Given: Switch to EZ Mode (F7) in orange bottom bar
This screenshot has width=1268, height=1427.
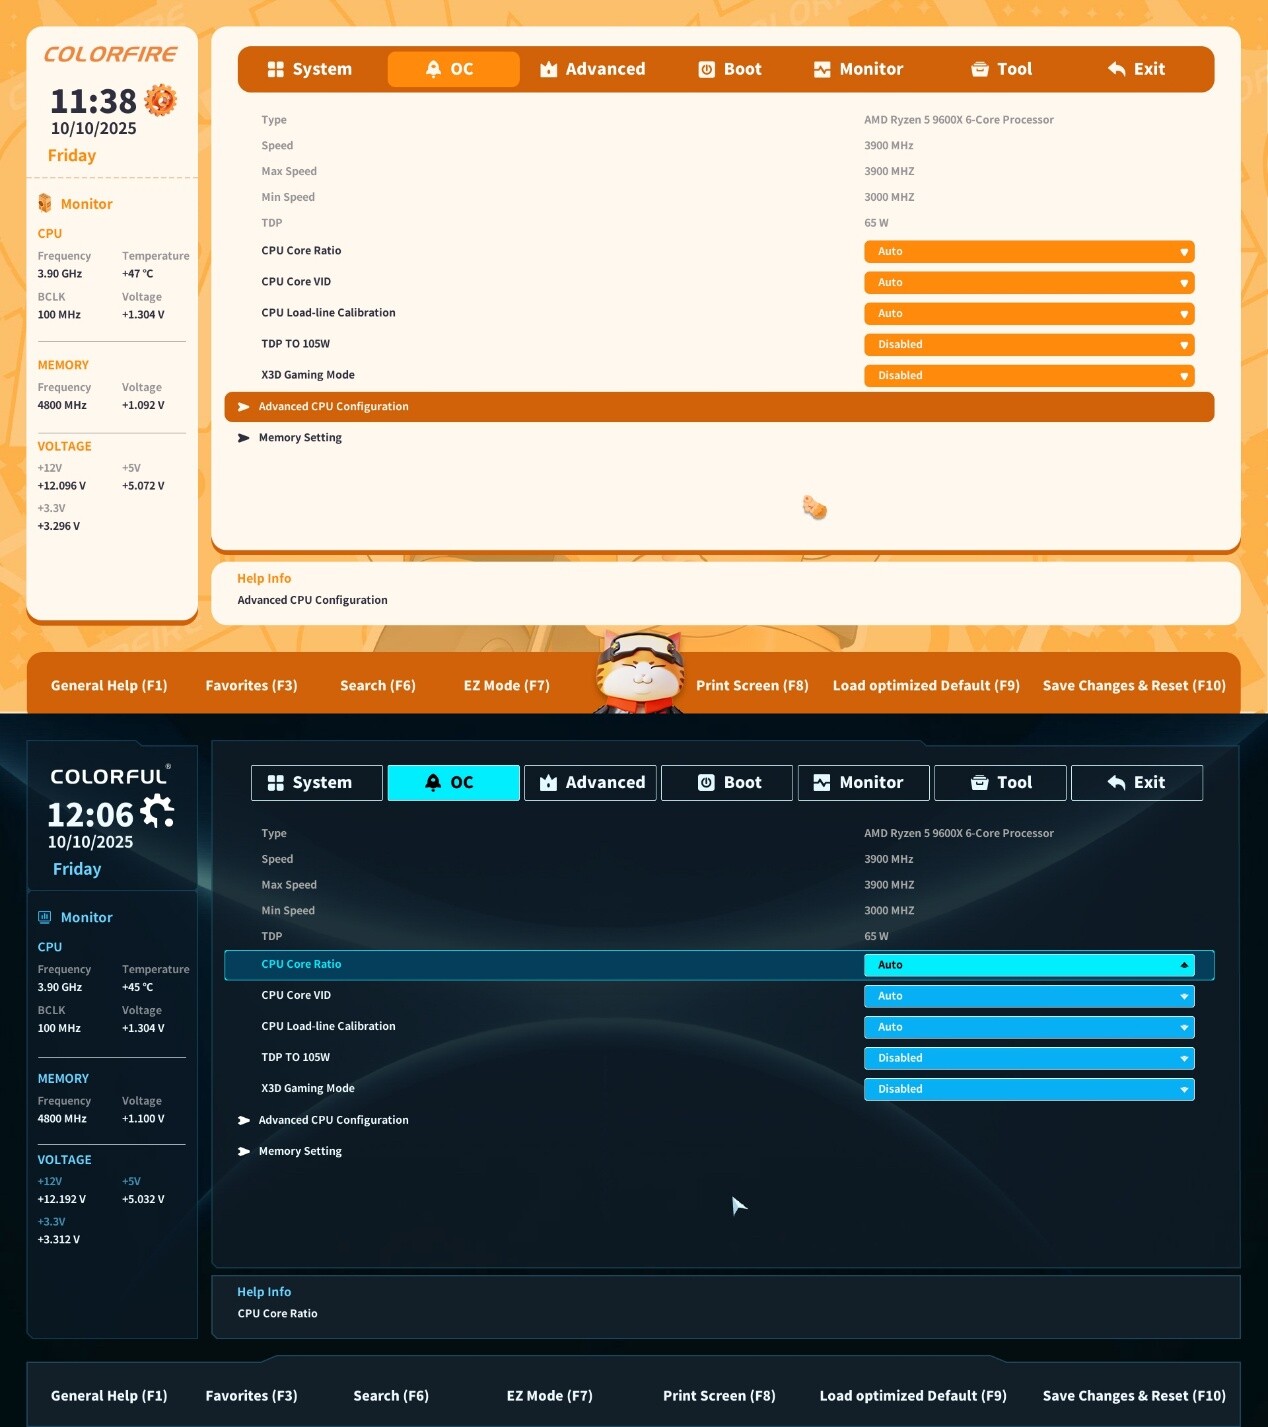Looking at the screenshot, I should pos(506,686).
